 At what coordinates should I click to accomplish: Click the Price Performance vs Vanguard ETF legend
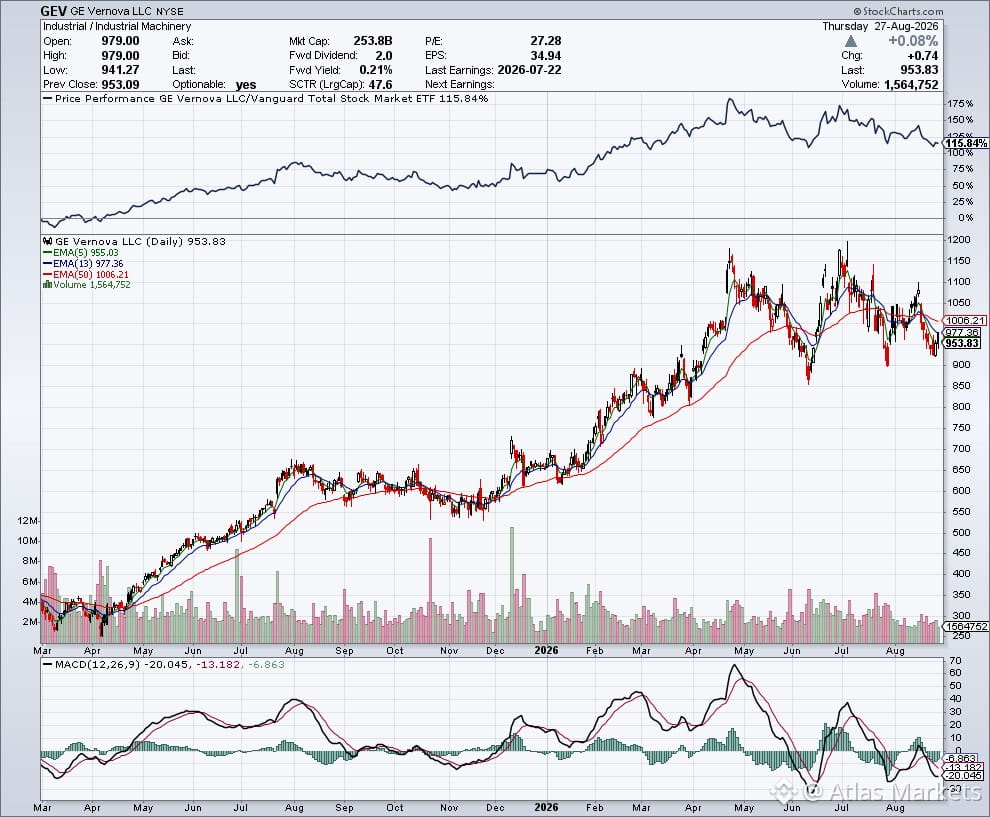click(x=266, y=98)
